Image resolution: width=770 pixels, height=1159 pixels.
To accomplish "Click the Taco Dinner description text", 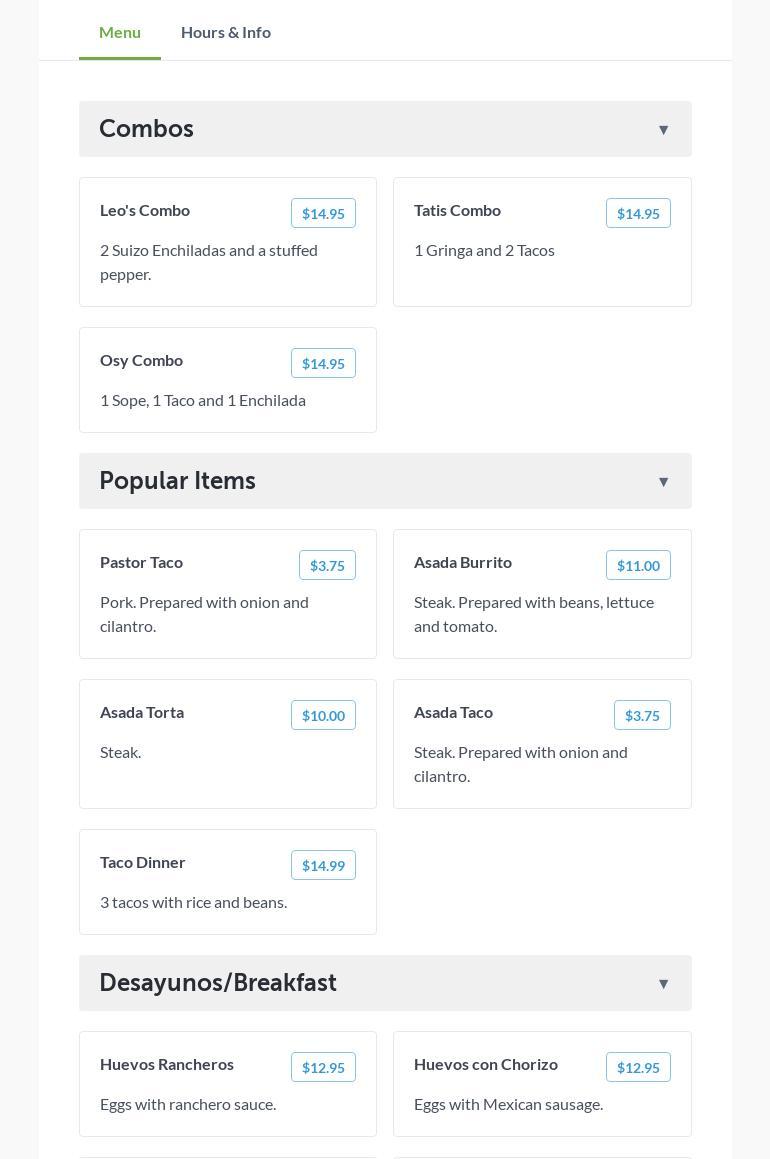I will (193, 902).
